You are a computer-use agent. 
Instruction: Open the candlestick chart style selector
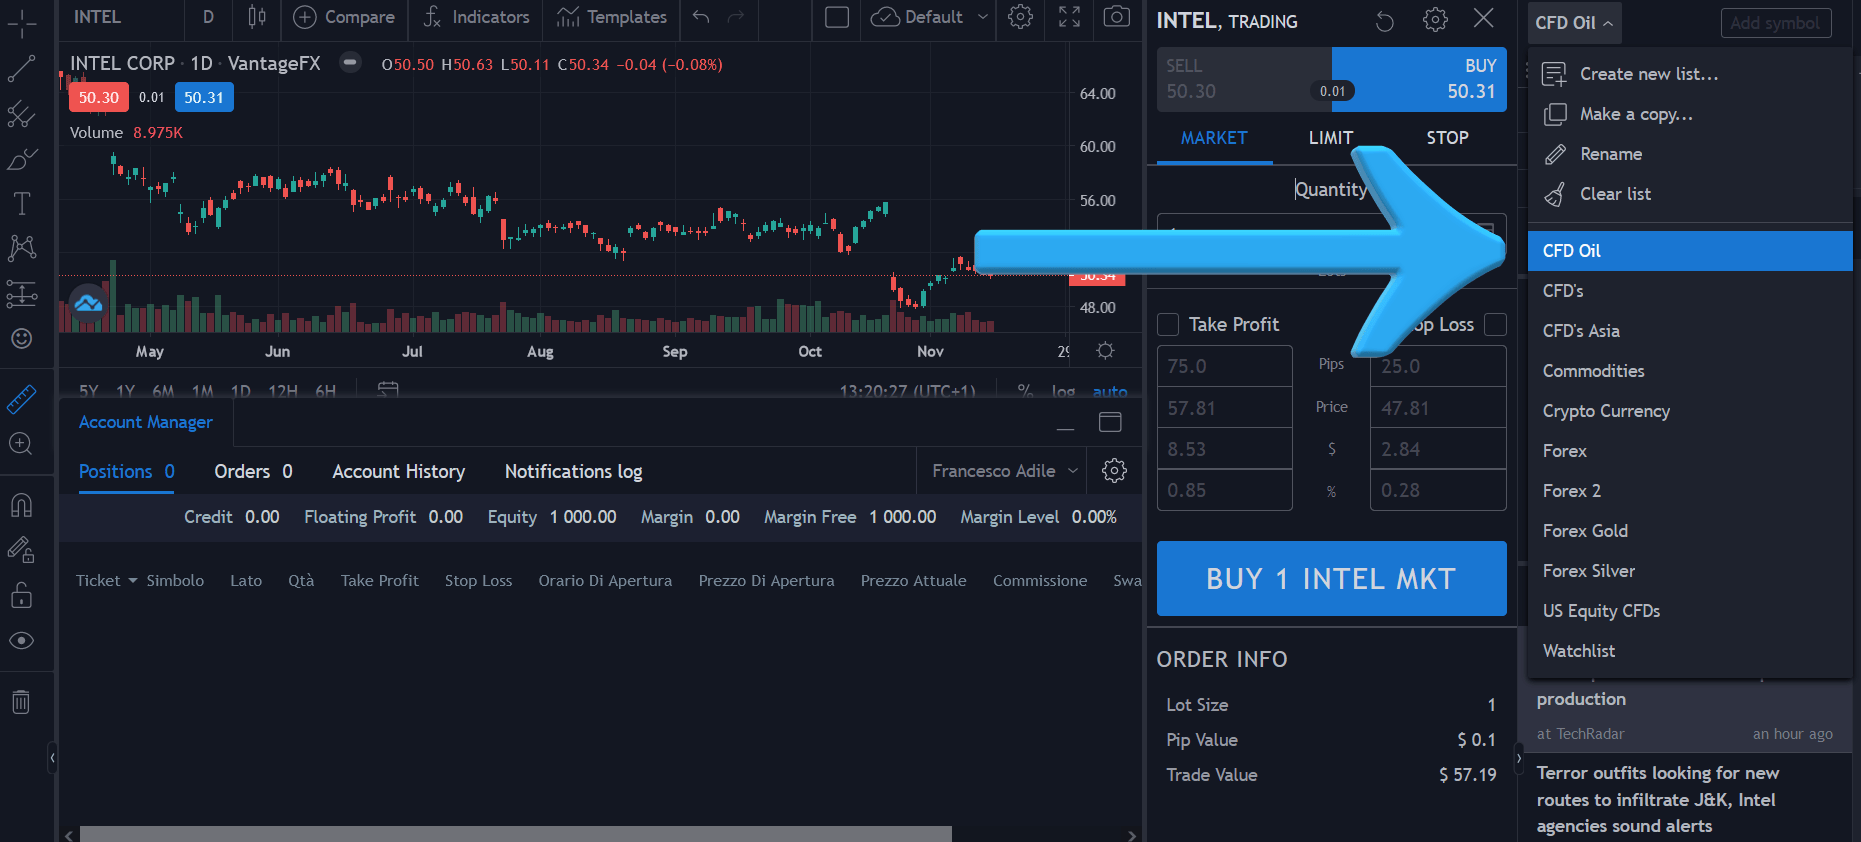tap(257, 17)
